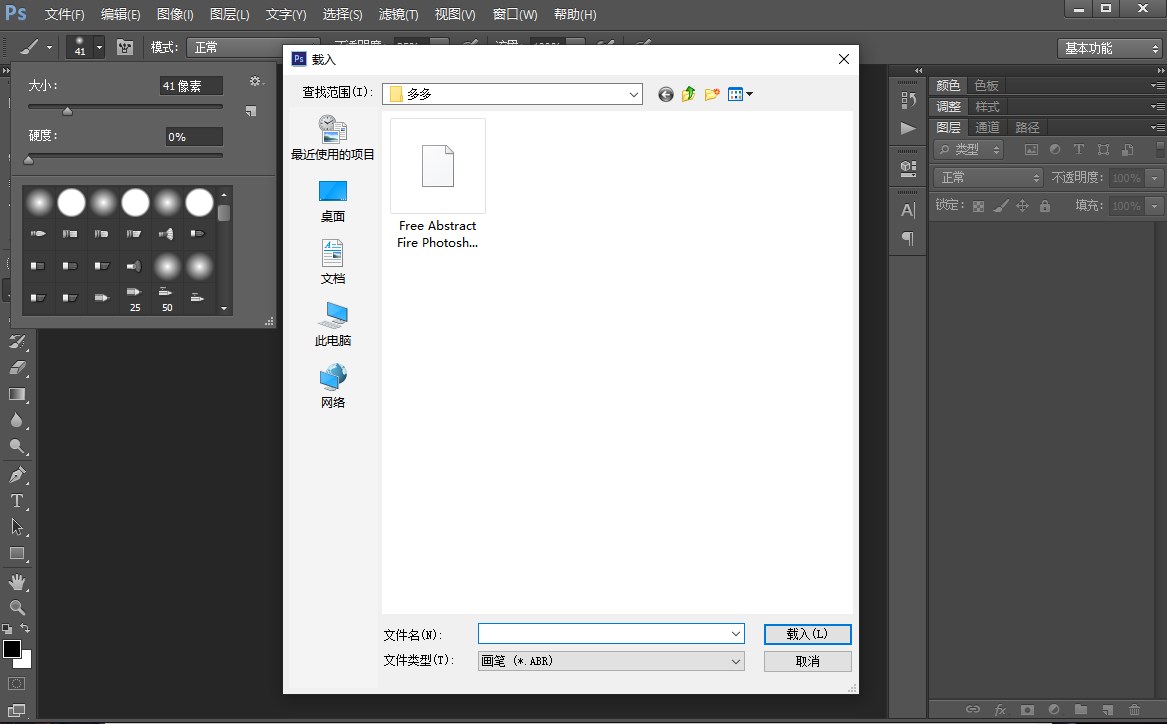Toggle the lock all layer icon
This screenshot has height=724, width=1167.
click(x=1044, y=206)
